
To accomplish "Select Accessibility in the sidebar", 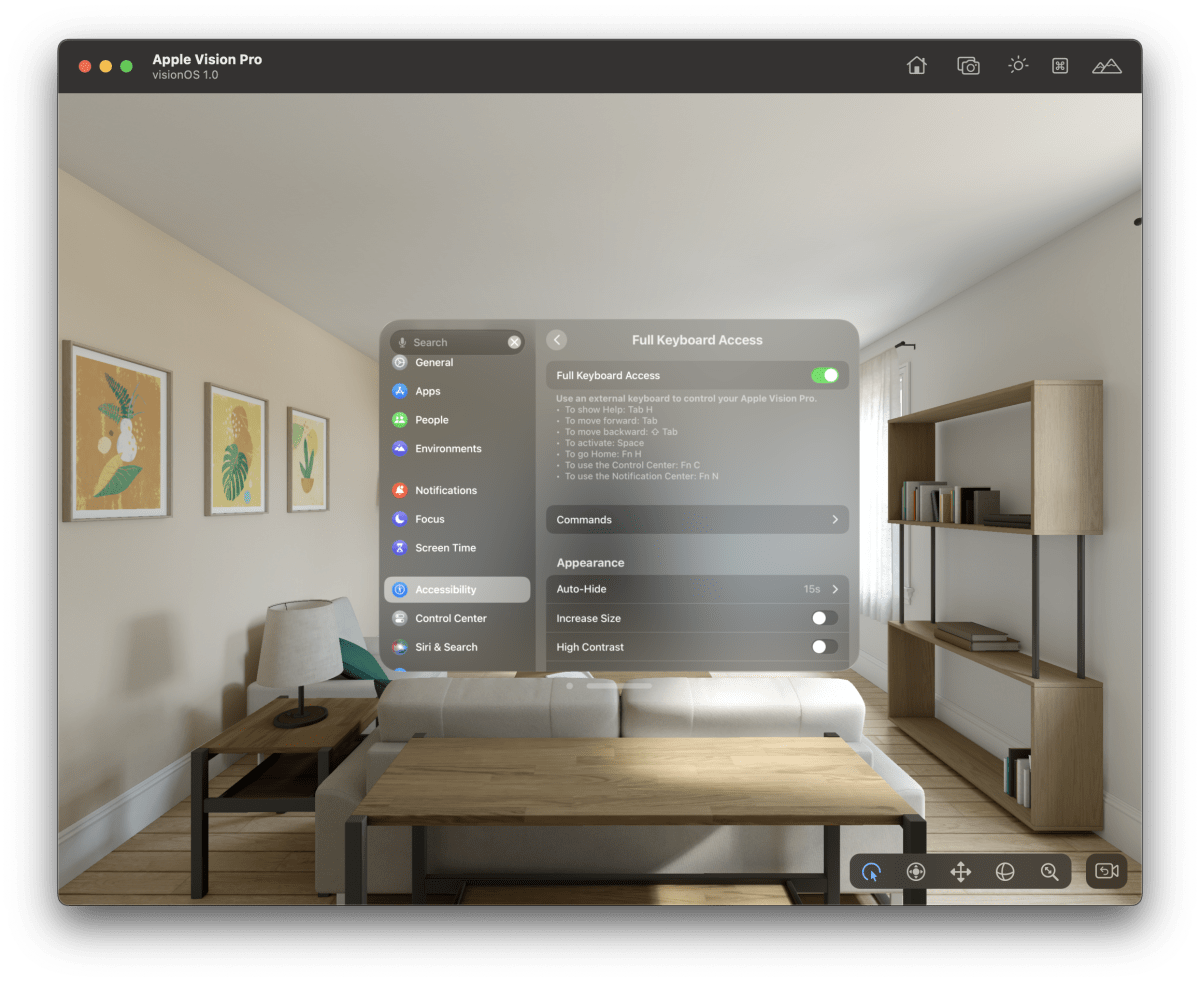I will point(457,590).
